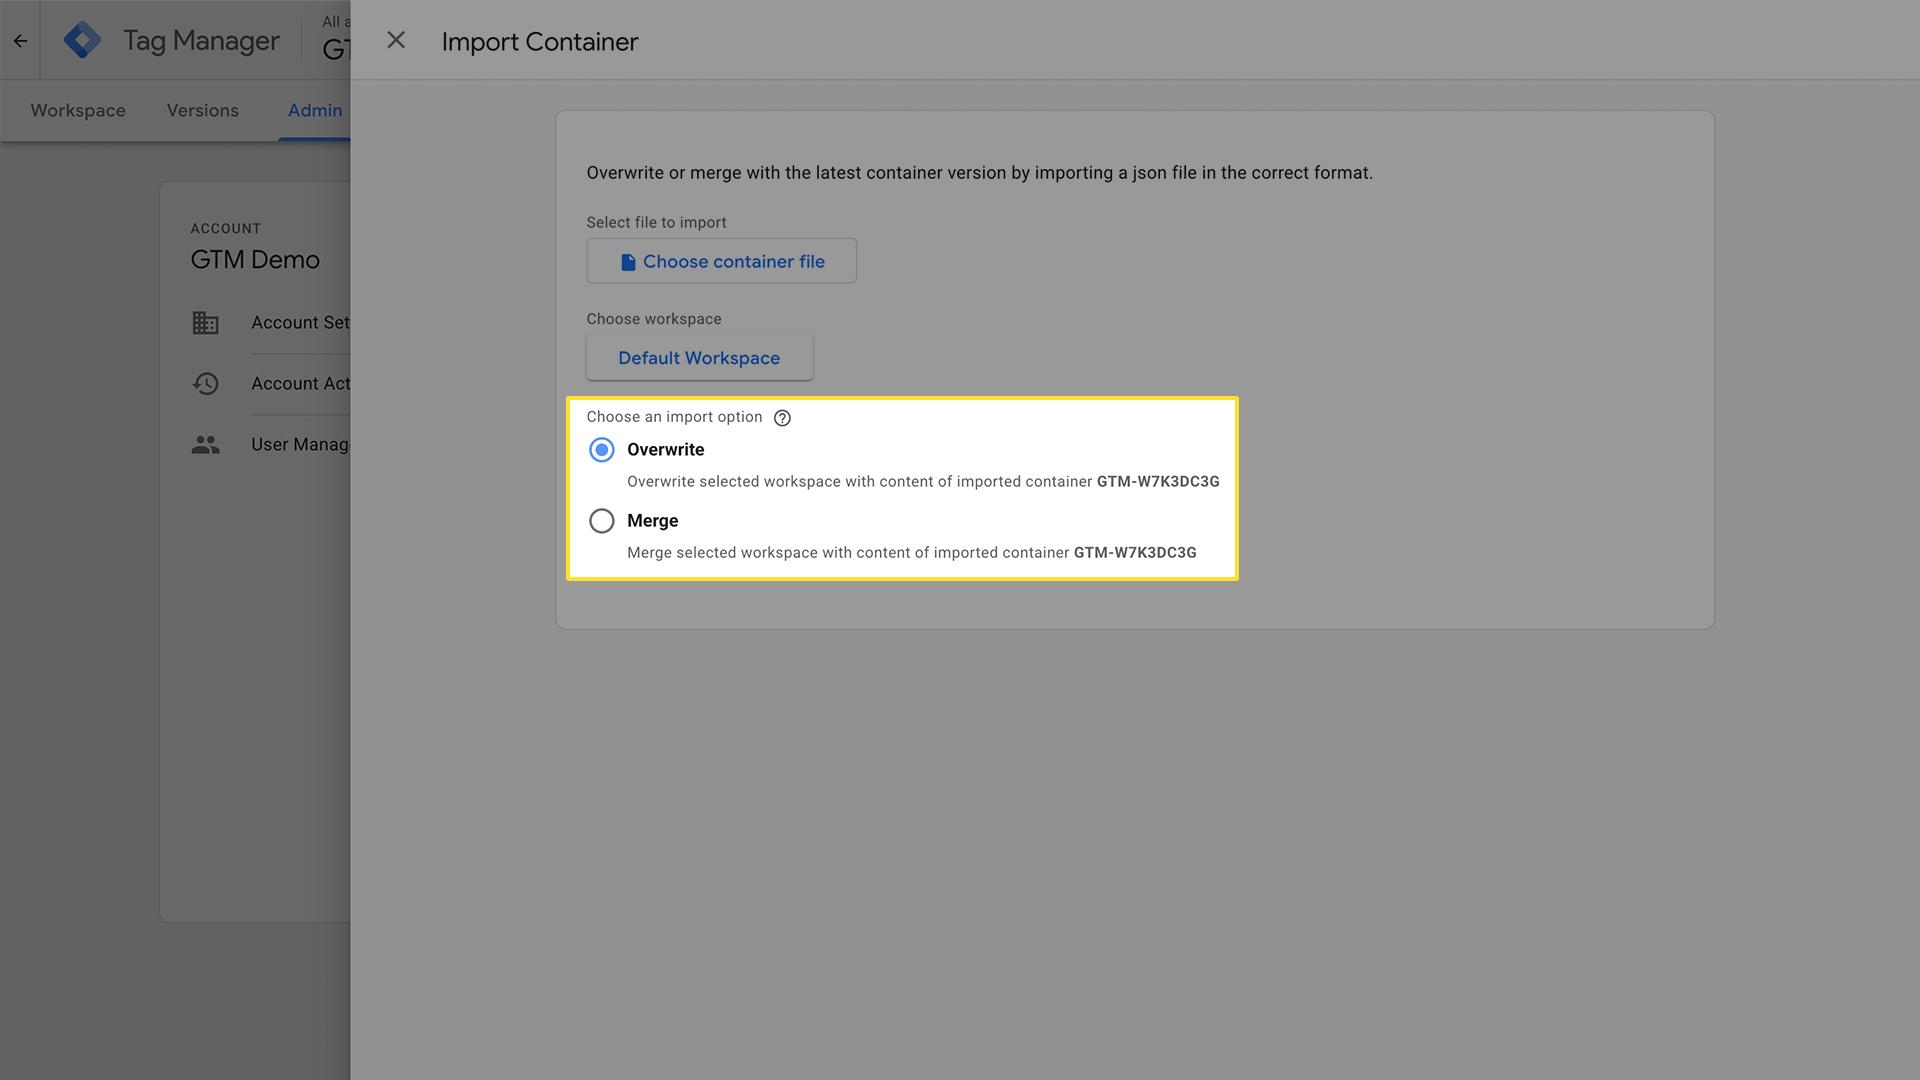
Task: Click the file icon inside Choose container file
Action: (x=627, y=261)
